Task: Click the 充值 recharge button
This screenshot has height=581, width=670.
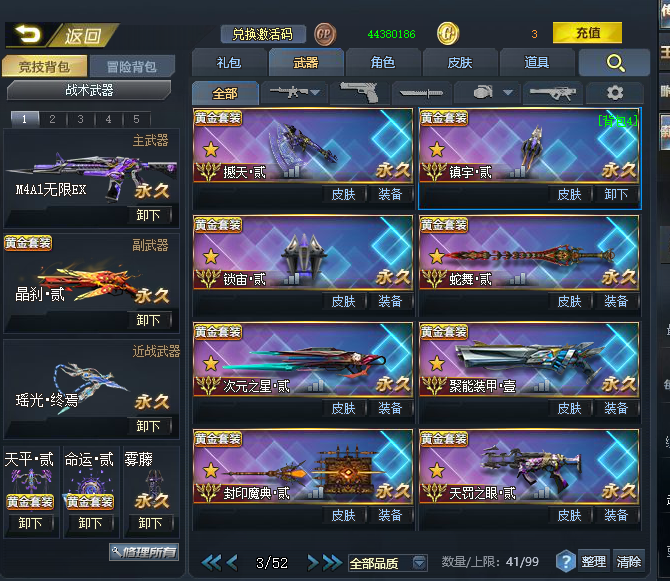Action: 587,33
